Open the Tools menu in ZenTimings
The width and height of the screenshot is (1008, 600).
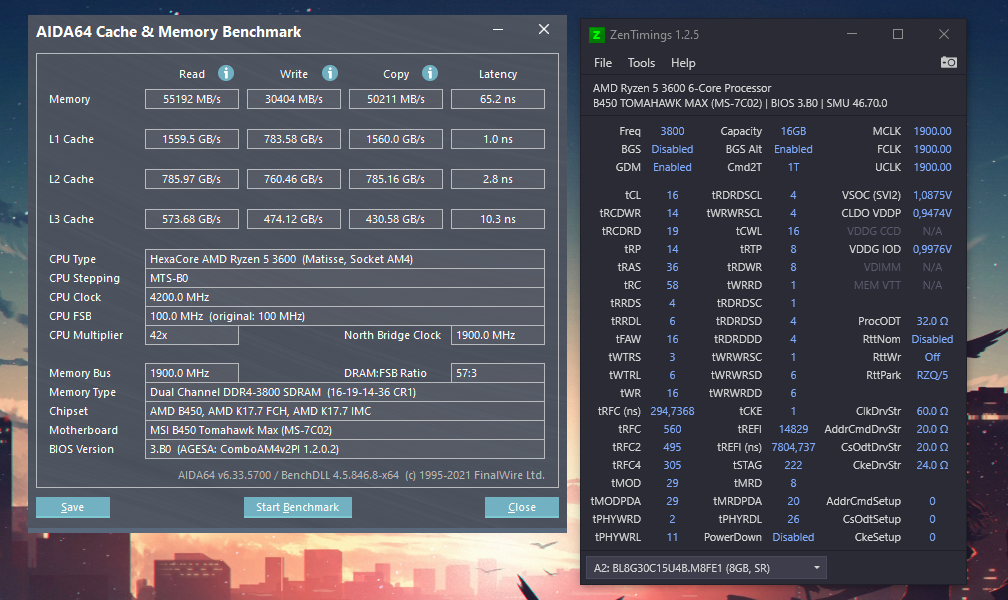coord(641,63)
